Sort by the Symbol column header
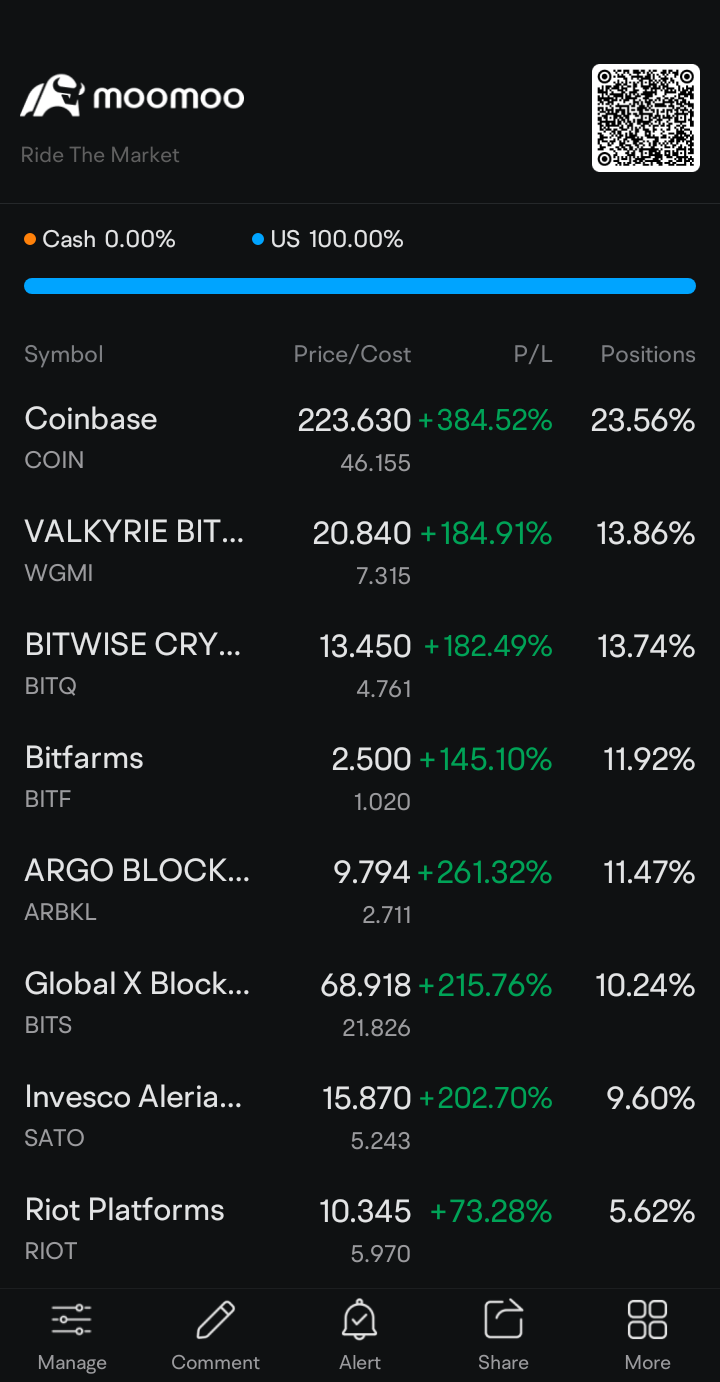 point(64,354)
